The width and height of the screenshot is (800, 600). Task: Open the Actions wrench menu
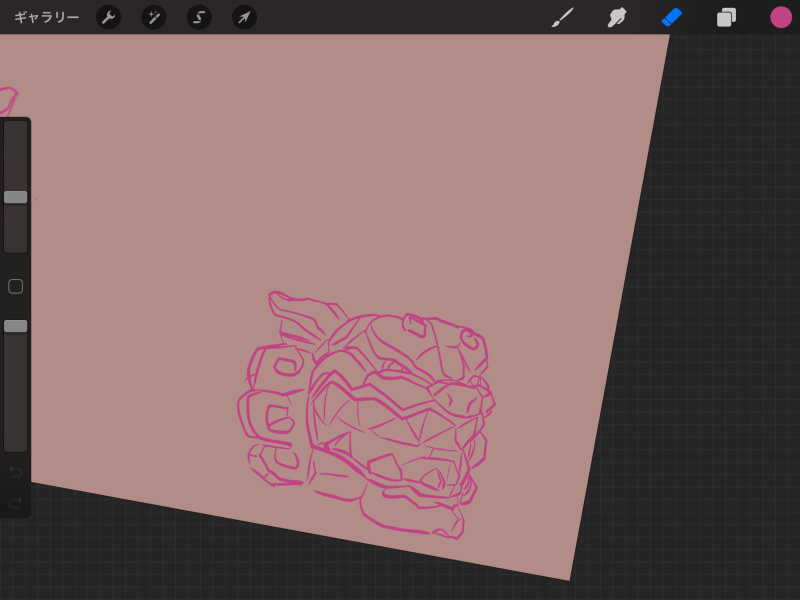(109, 17)
